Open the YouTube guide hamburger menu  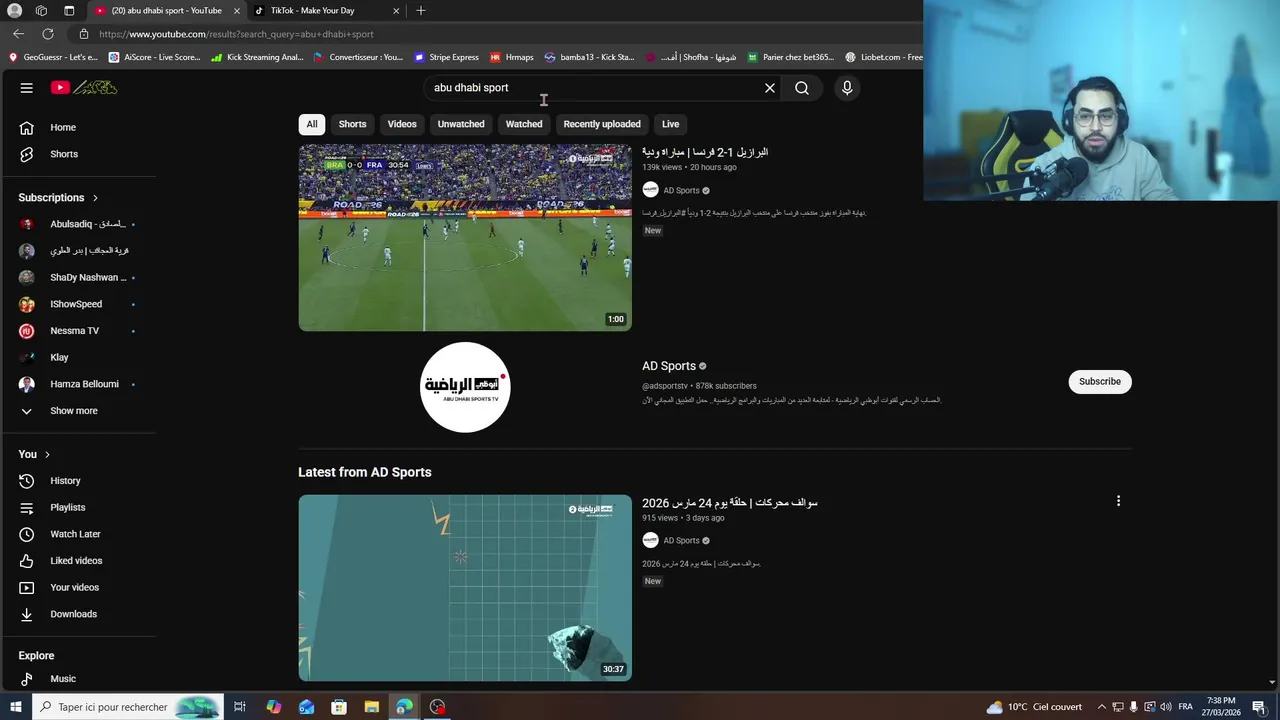27,88
